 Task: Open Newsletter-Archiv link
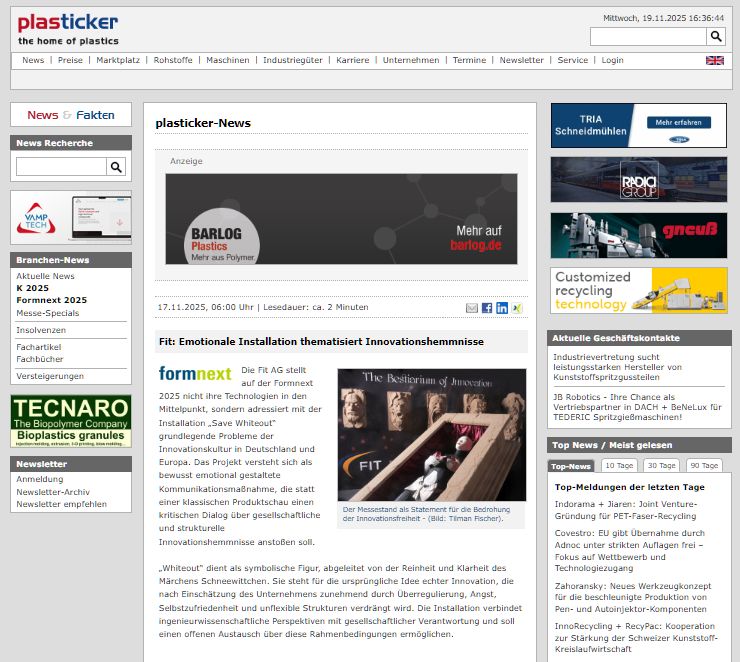pyautogui.click(x=53, y=492)
